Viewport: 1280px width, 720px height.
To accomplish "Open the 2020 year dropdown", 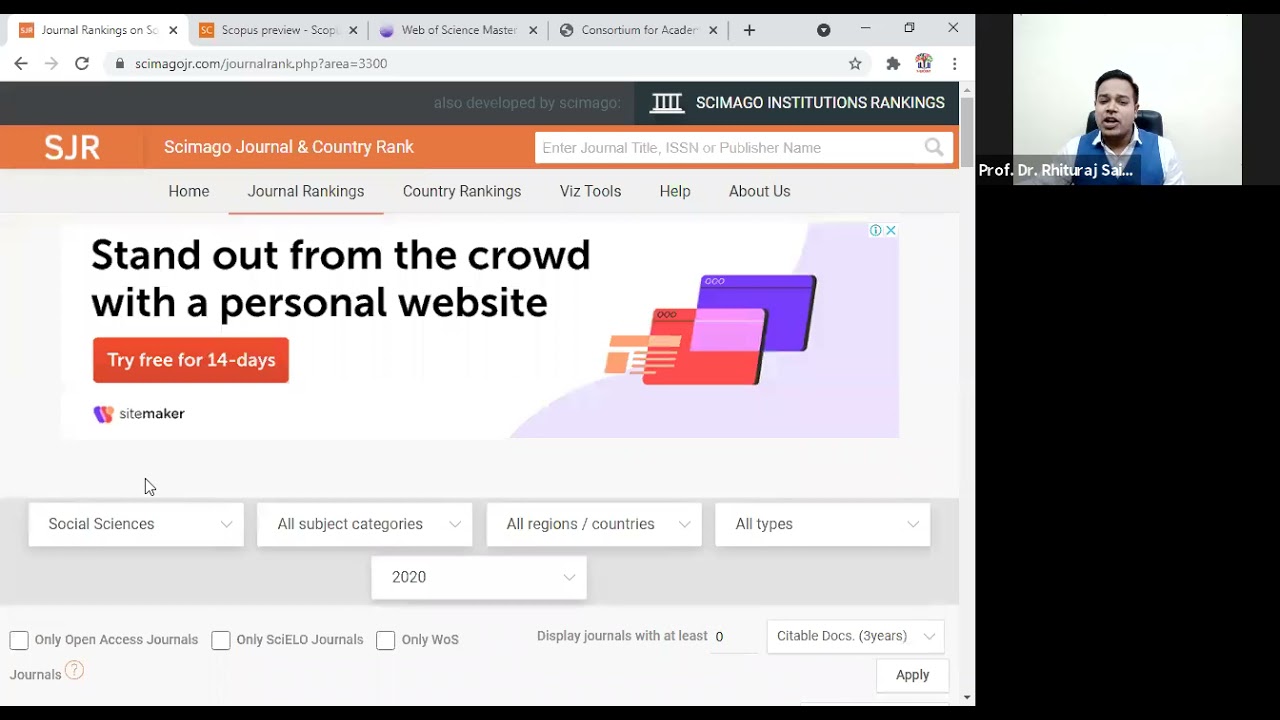I will [479, 577].
